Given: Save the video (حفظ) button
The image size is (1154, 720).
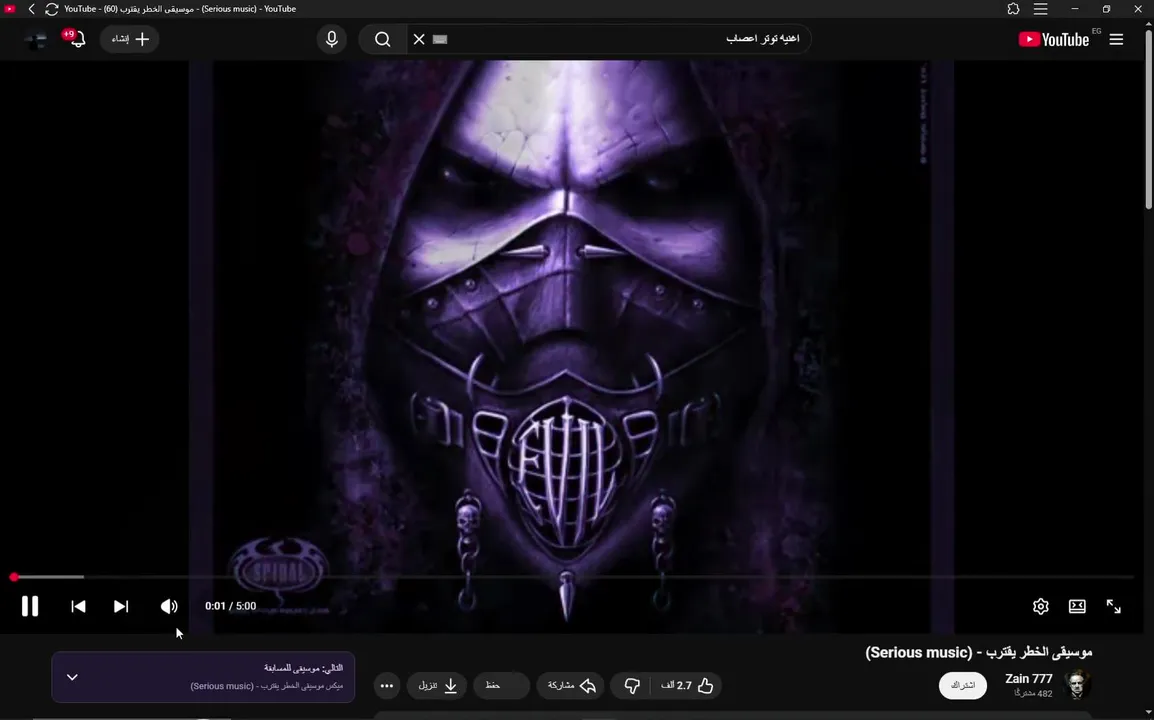Looking at the screenshot, I should coord(501,685).
